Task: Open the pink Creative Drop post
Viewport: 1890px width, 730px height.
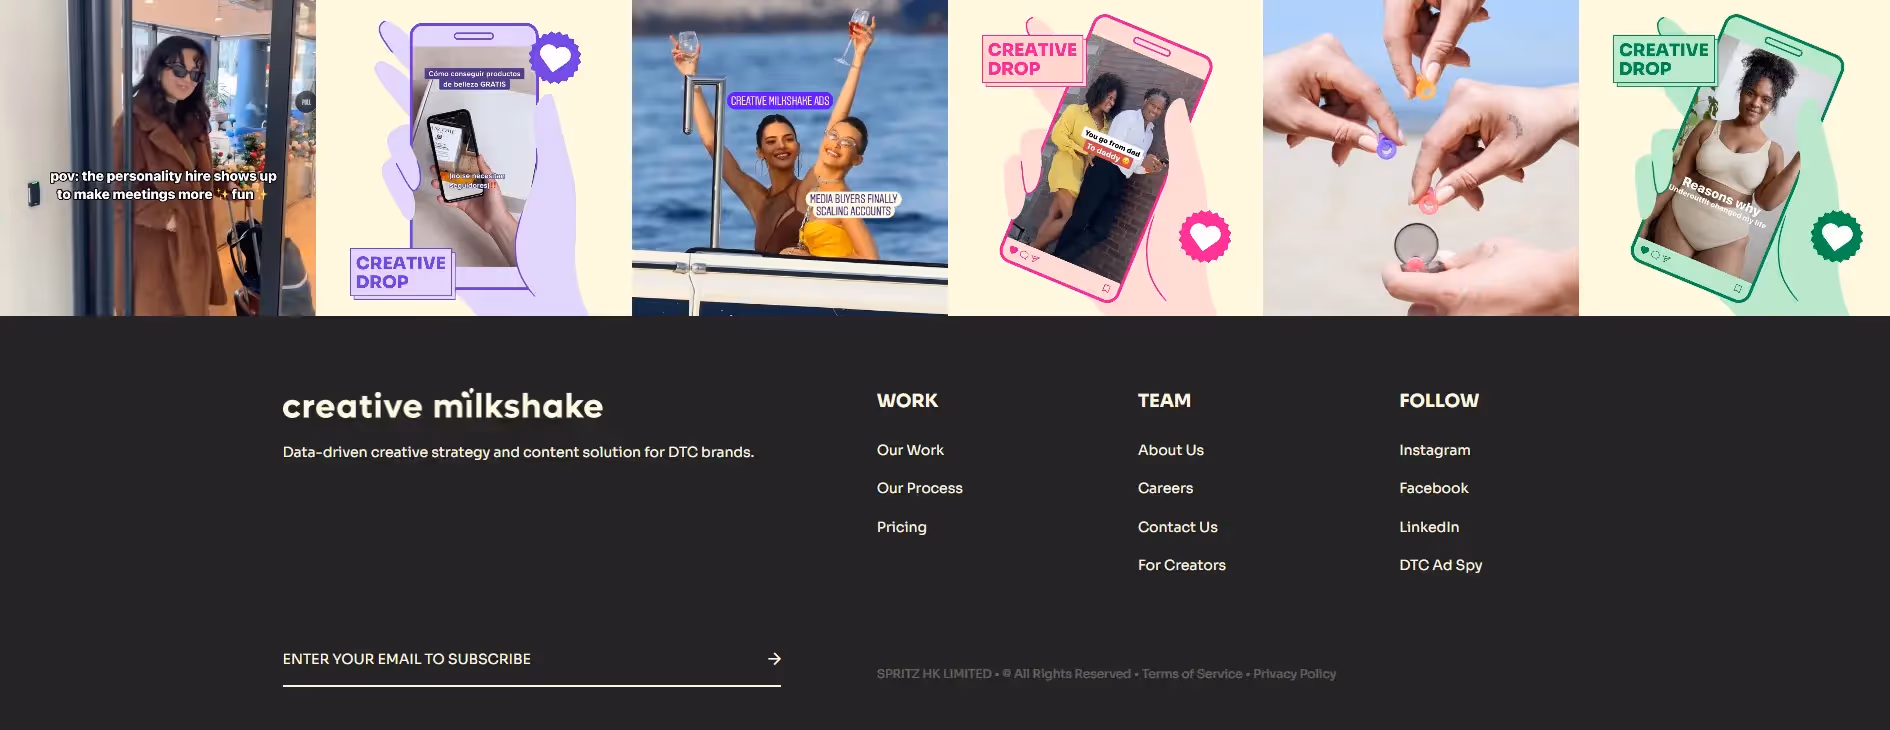Action: [1105, 158]
